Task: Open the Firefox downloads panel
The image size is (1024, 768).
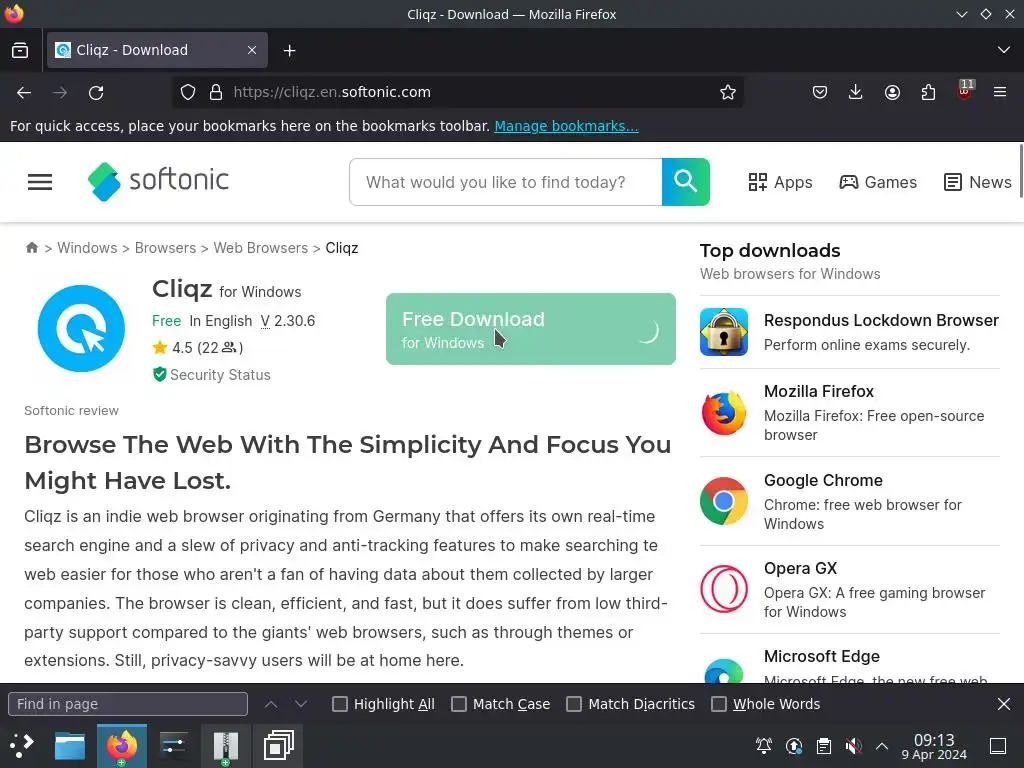Action: coord(856,93)
